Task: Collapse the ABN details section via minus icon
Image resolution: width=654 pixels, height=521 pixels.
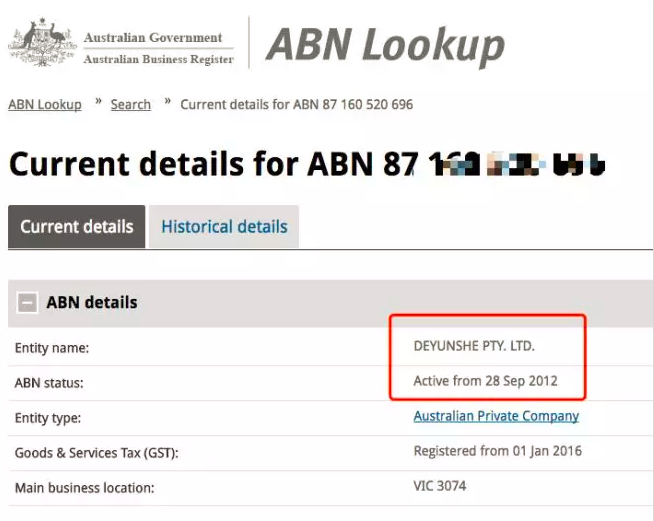Action: point(27,302)
